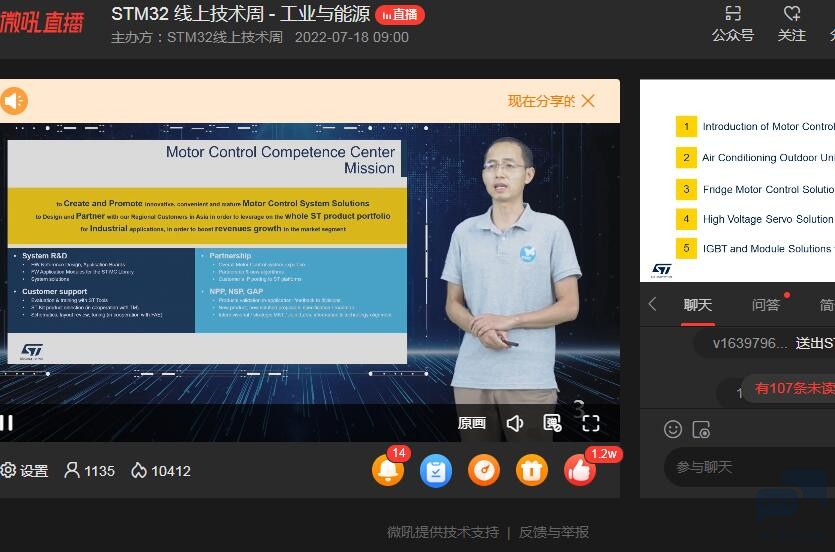The height and width of the screenshot is (552, 835).
Task: Open the orange compass icon
Action: 484,471
